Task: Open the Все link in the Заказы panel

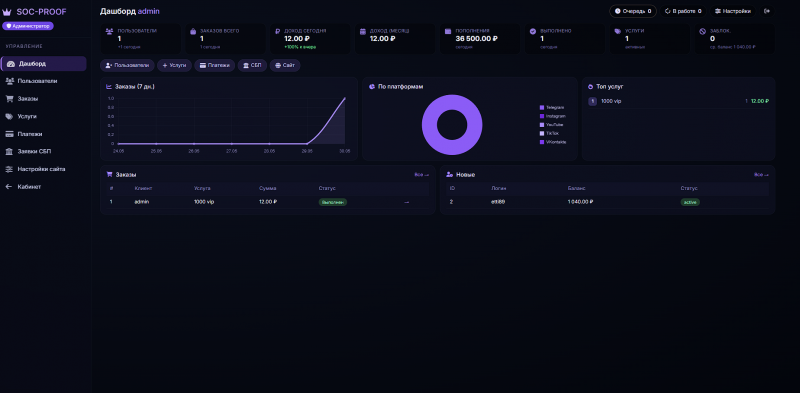Action: coord(421,175)
